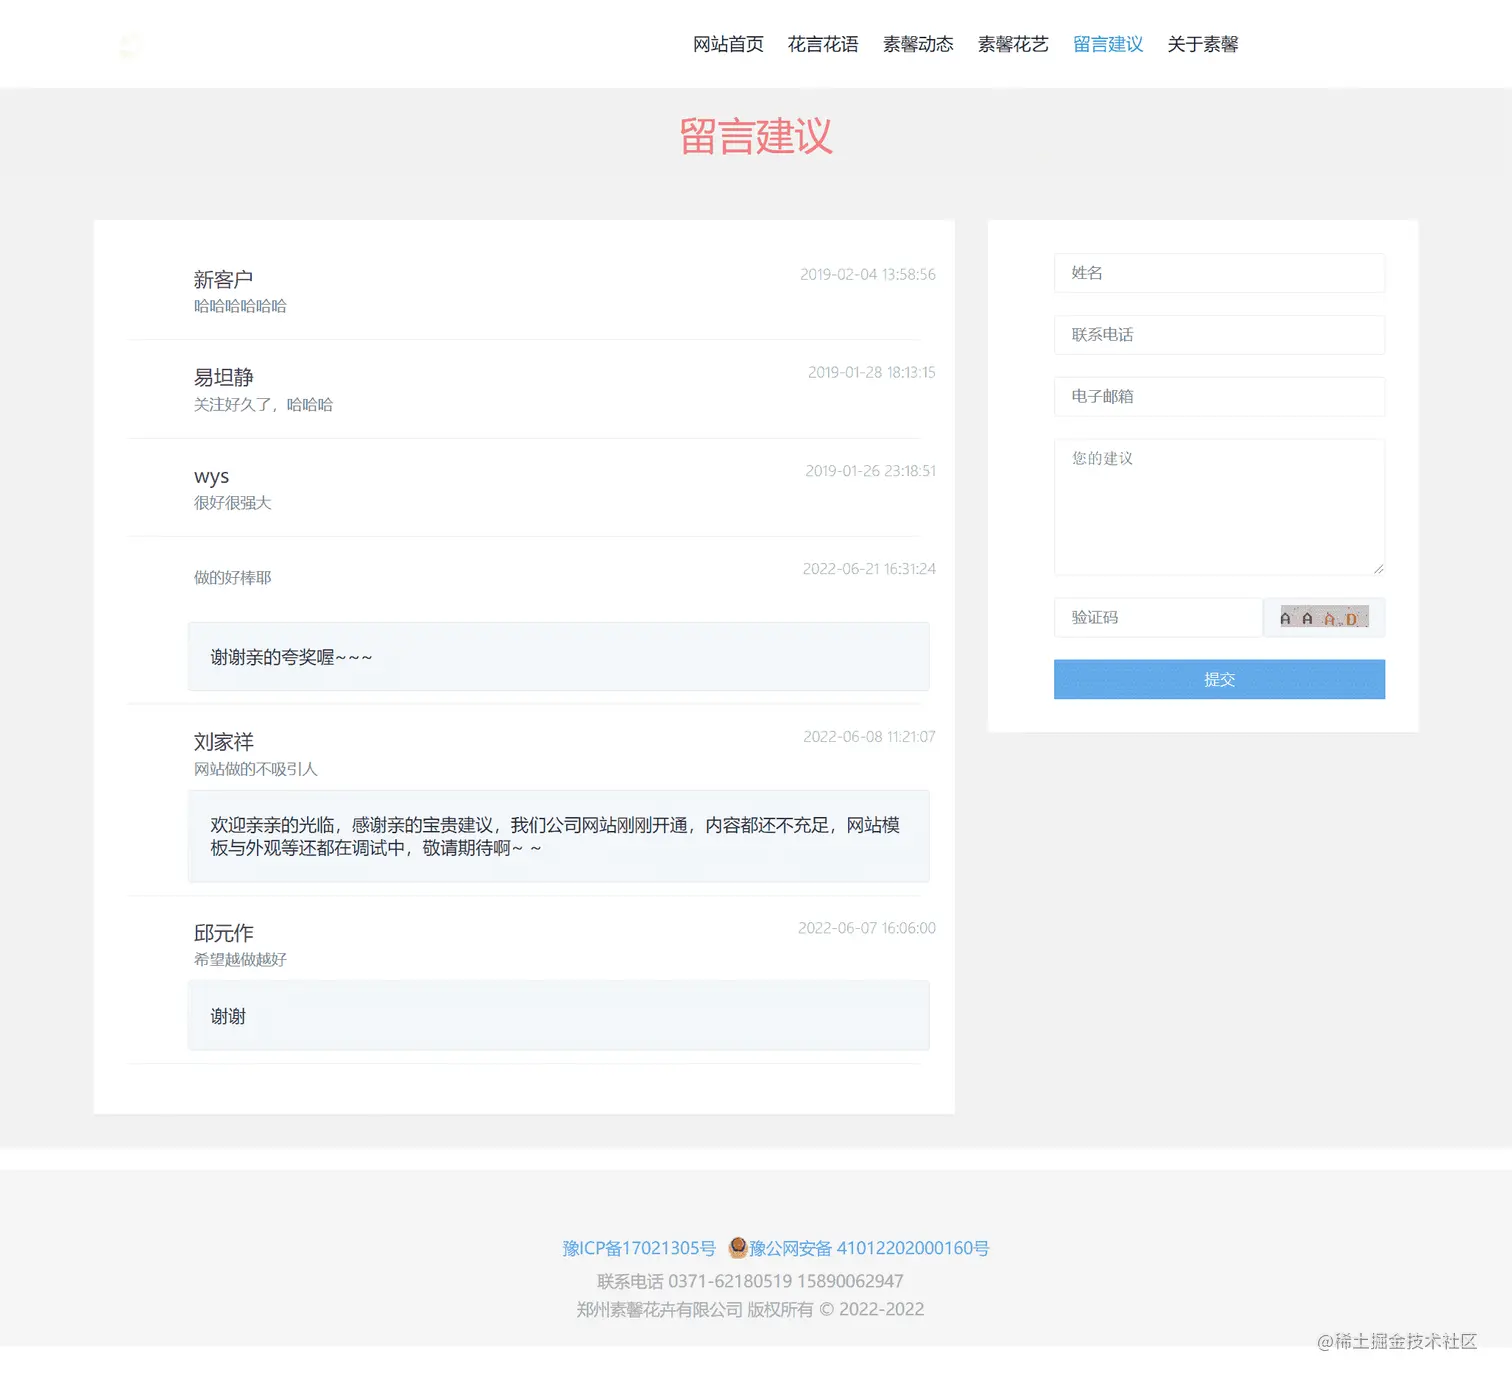The height and width of the screenshot is (1386, 1512).
Task: Open the 网站首页 navigation item
Action: point(728,44)
